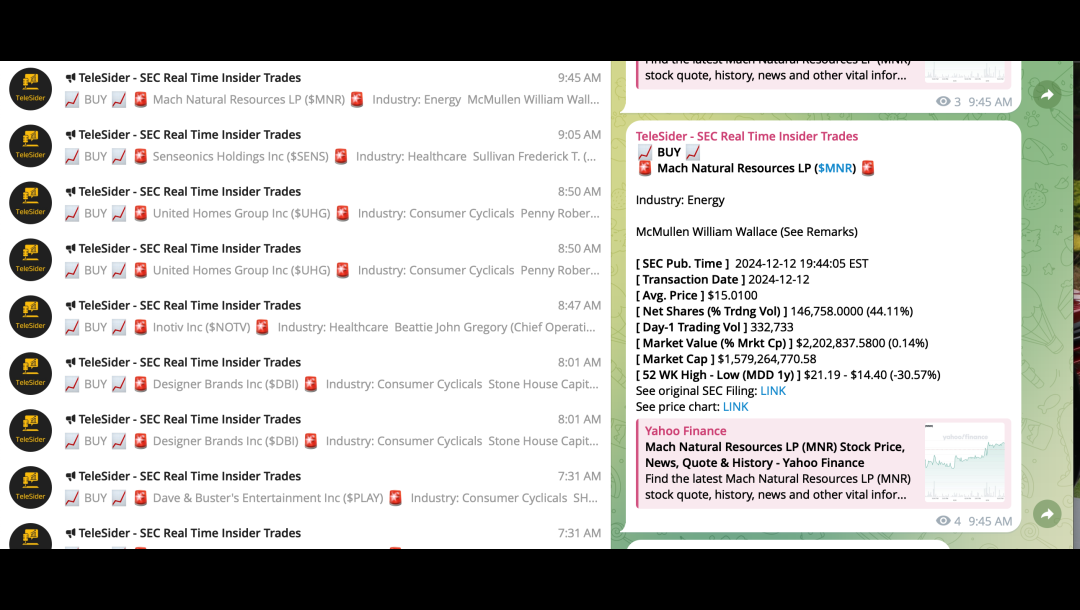Click the chart thumbnail in upper message preview
The image size is (1080, 610).
pyautogui.click(x=964, y=72)
